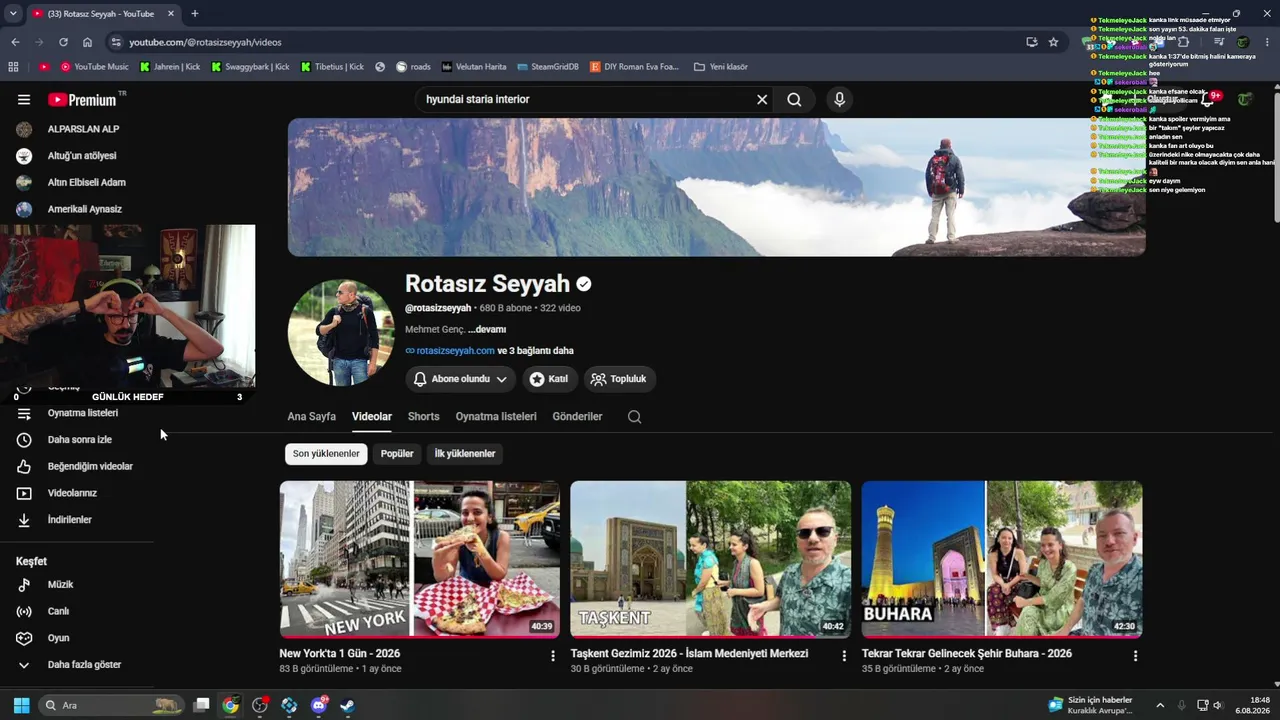Image resolution: width=1280 pixels, height=720 pixels.
Task: Open browser home page
Action: click(x=87, y=42)
